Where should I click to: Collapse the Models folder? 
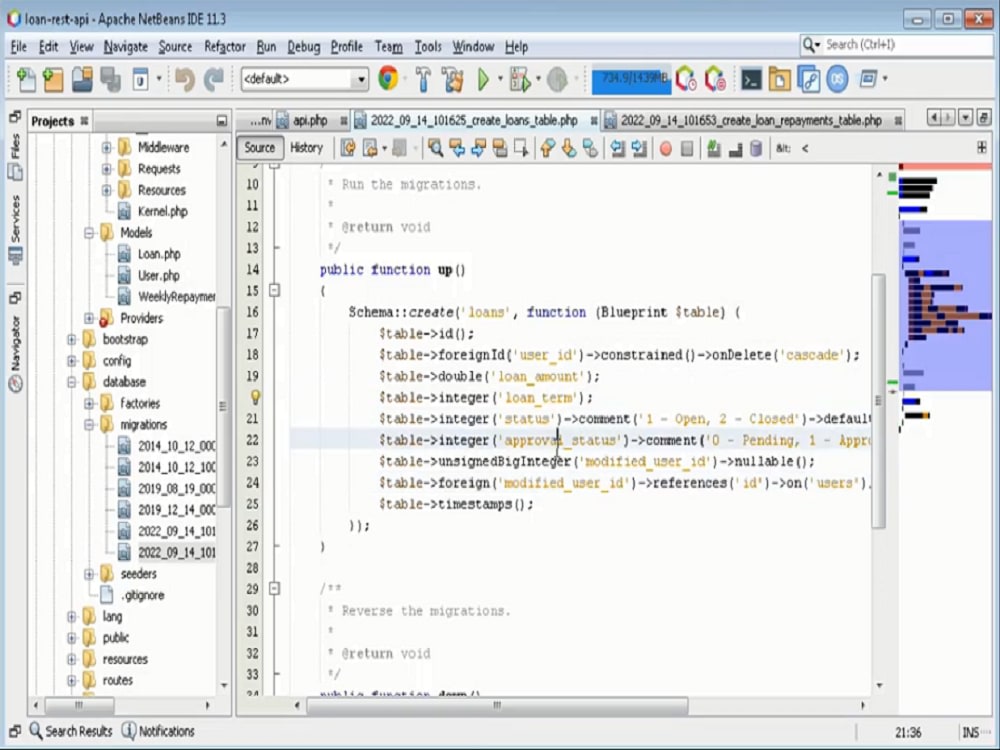click(x=89, y=233)
